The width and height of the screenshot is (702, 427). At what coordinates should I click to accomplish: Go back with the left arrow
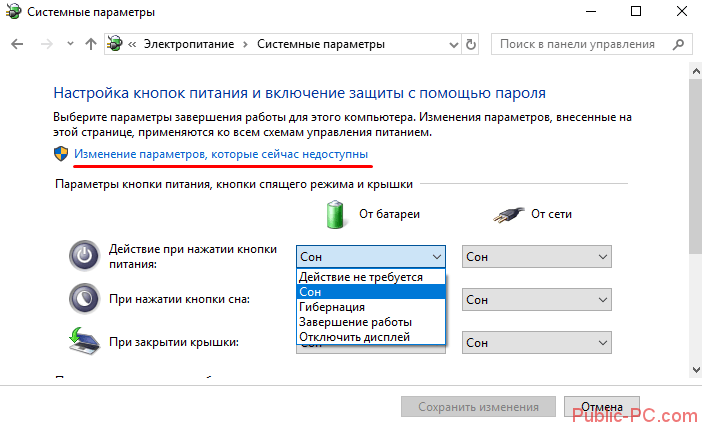tap(17, 44)
